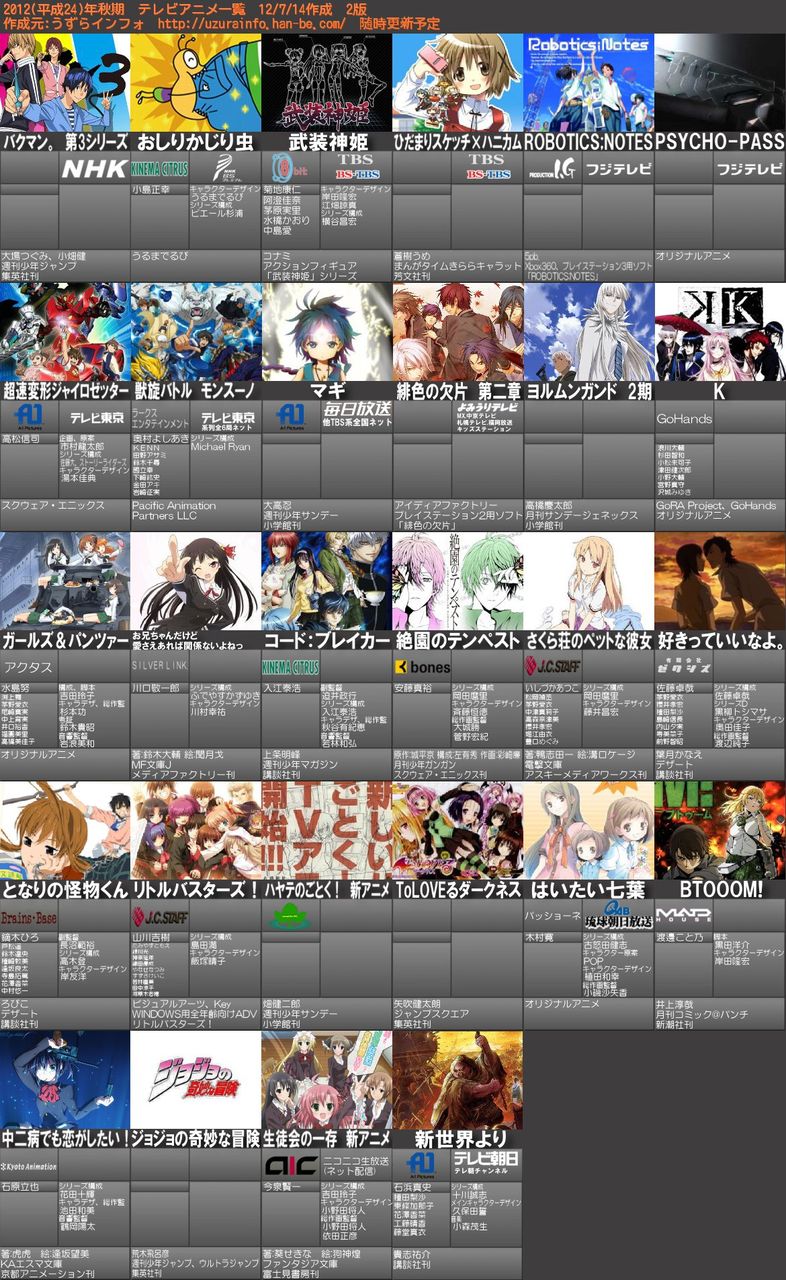This screenshot has height=1280, width=786.
Task: Click the 武装神姫 silhouette thumbnail
Action: click(327, 83)
